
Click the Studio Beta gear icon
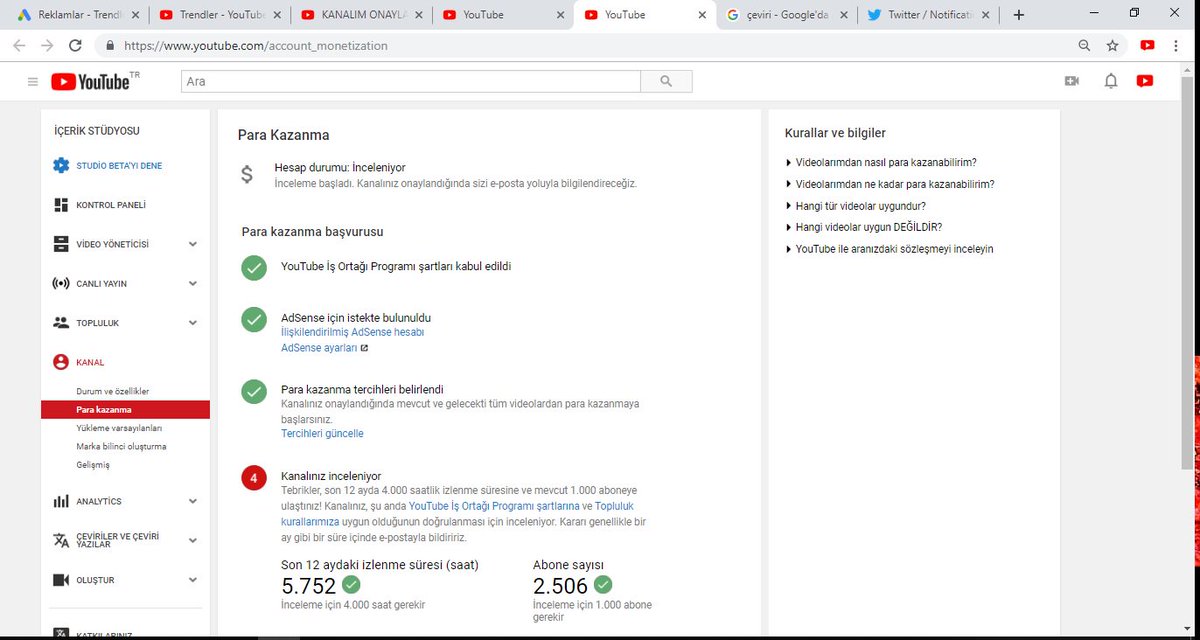(61, 165)
